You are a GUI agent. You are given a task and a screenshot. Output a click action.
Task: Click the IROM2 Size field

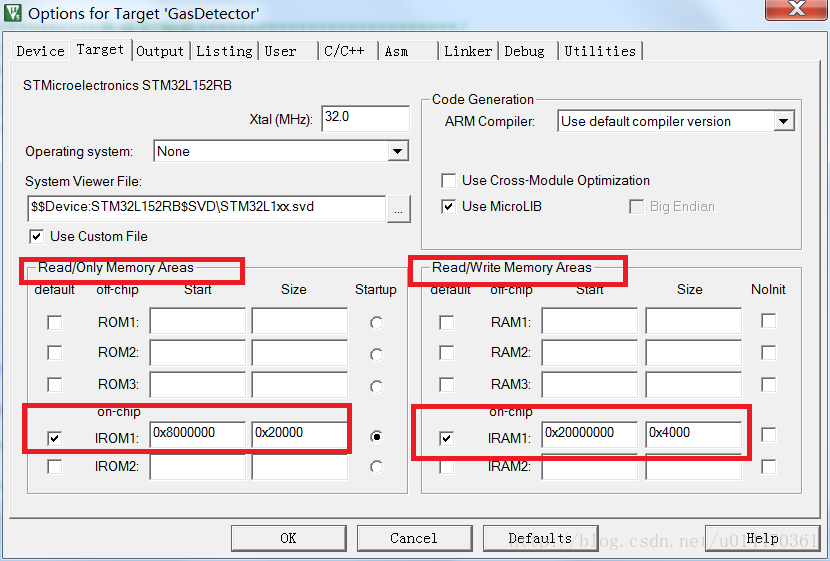pyautogui.click(x=300, y=467)
